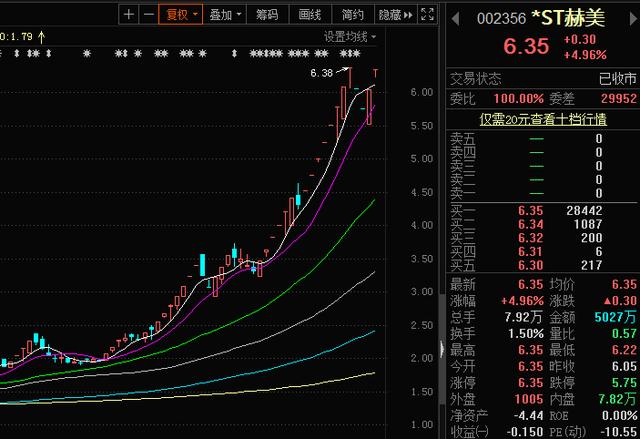Click the stock name *ST赫美
640x439 pixels.
pyautogui.click(x=568, y=18)
